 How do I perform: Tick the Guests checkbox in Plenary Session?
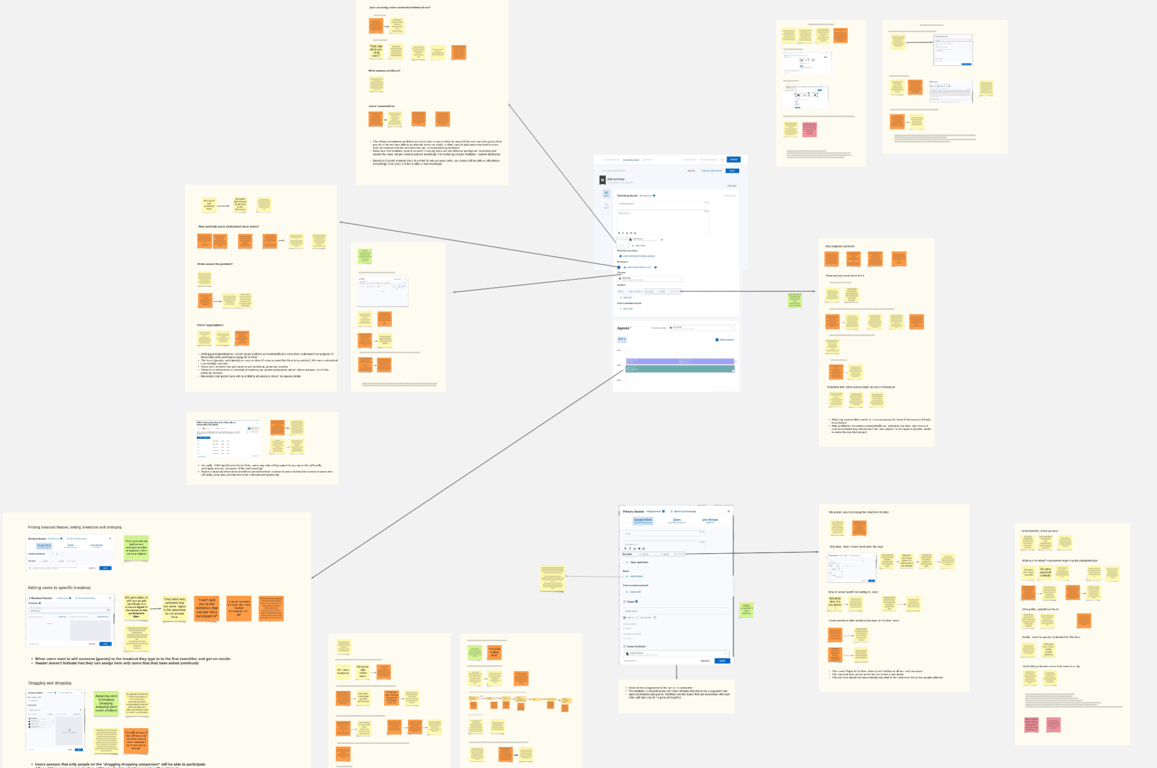tap(625, 601)
